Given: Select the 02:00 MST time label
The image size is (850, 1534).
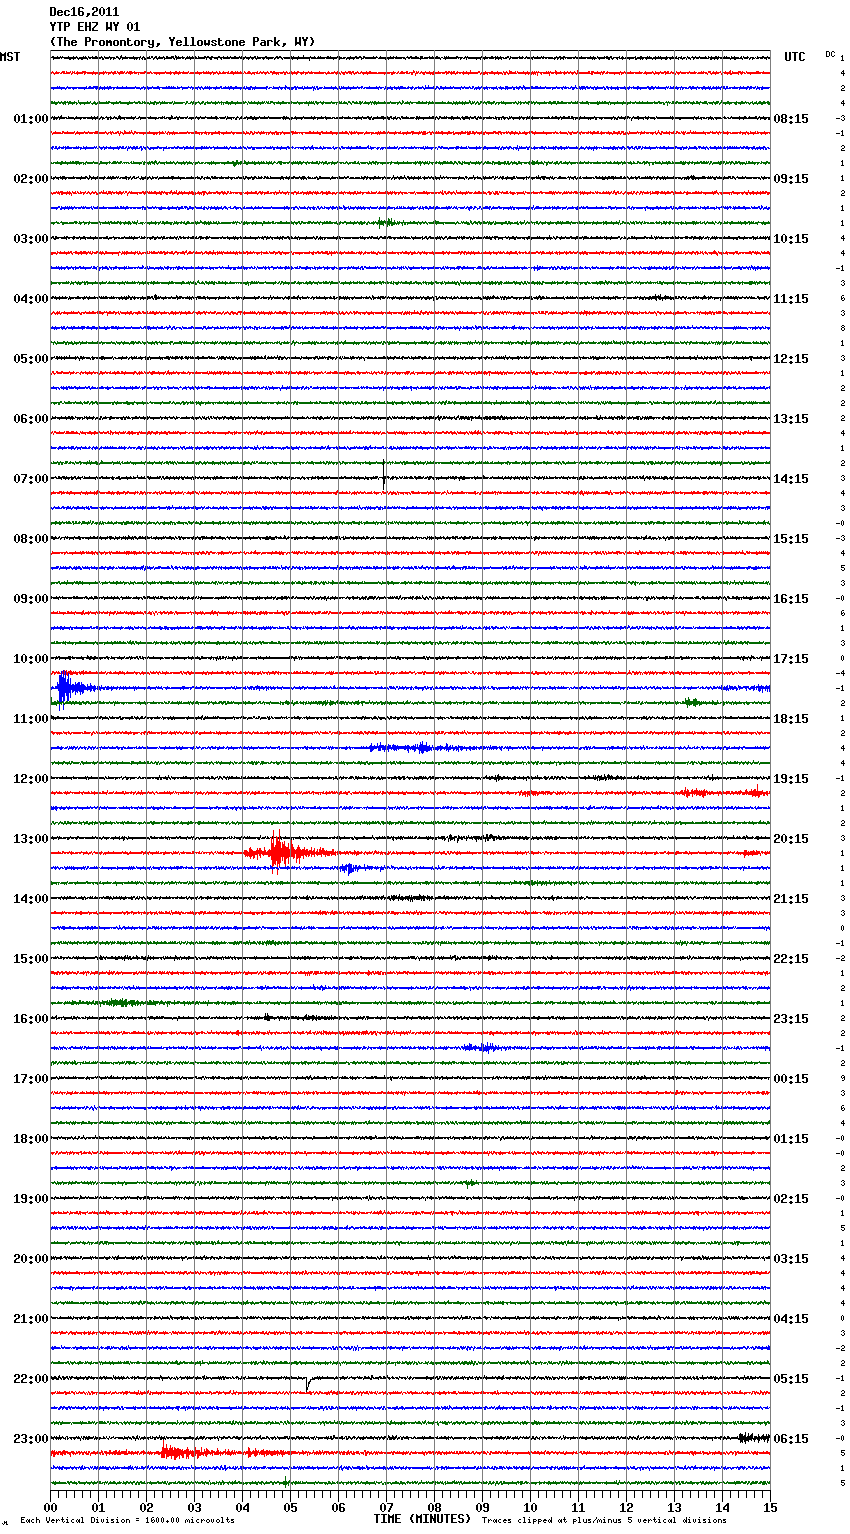Looking at the screenshot, I should (x=31, y=179).
